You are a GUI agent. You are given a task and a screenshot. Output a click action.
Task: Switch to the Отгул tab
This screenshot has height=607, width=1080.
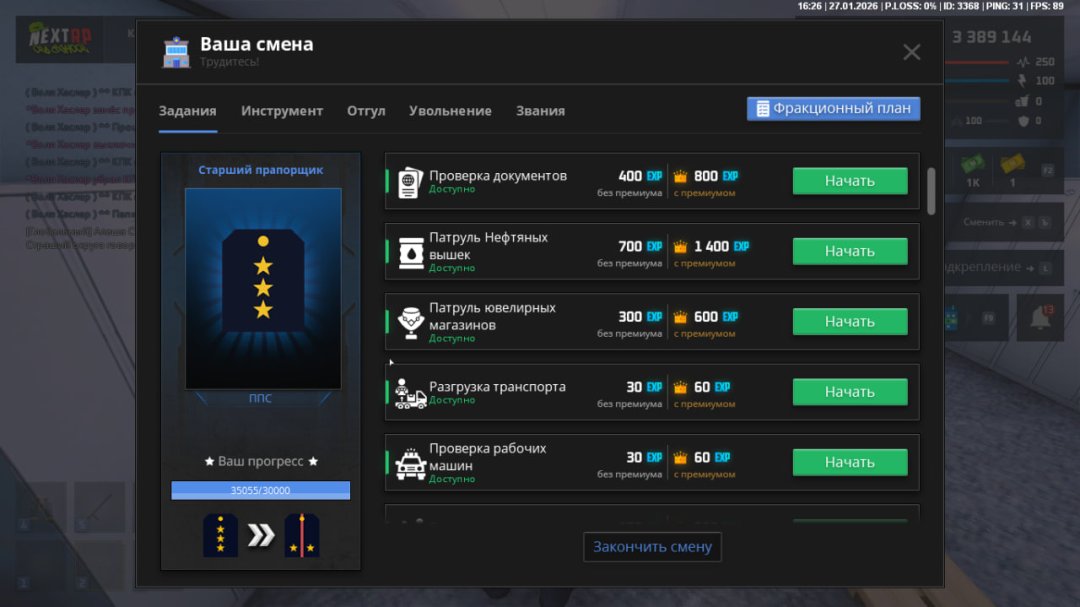(366, 111)
